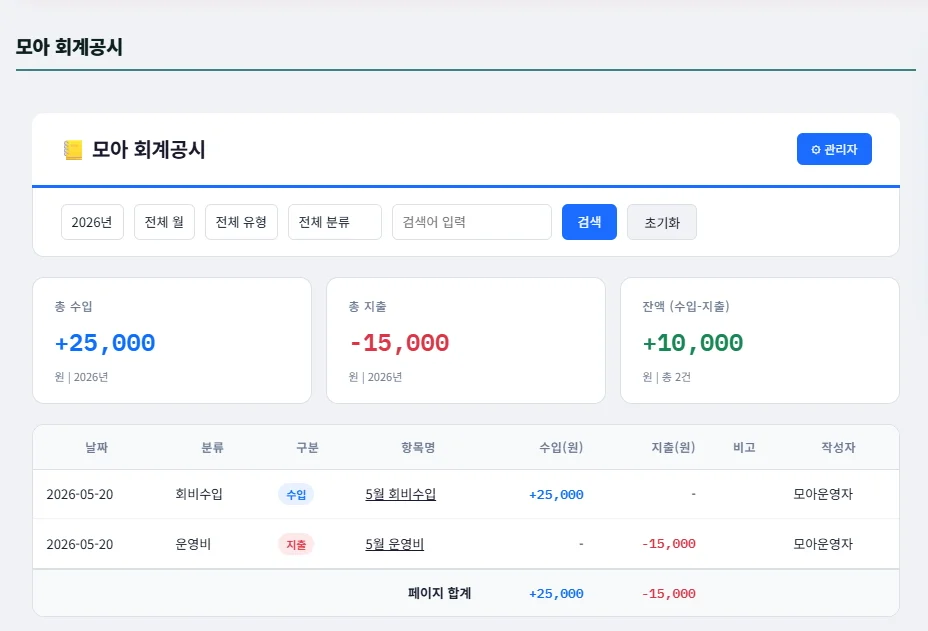This screenshot has height=631, width=928.
Task: Click the red 지출 badge
Action: [296, 544]
